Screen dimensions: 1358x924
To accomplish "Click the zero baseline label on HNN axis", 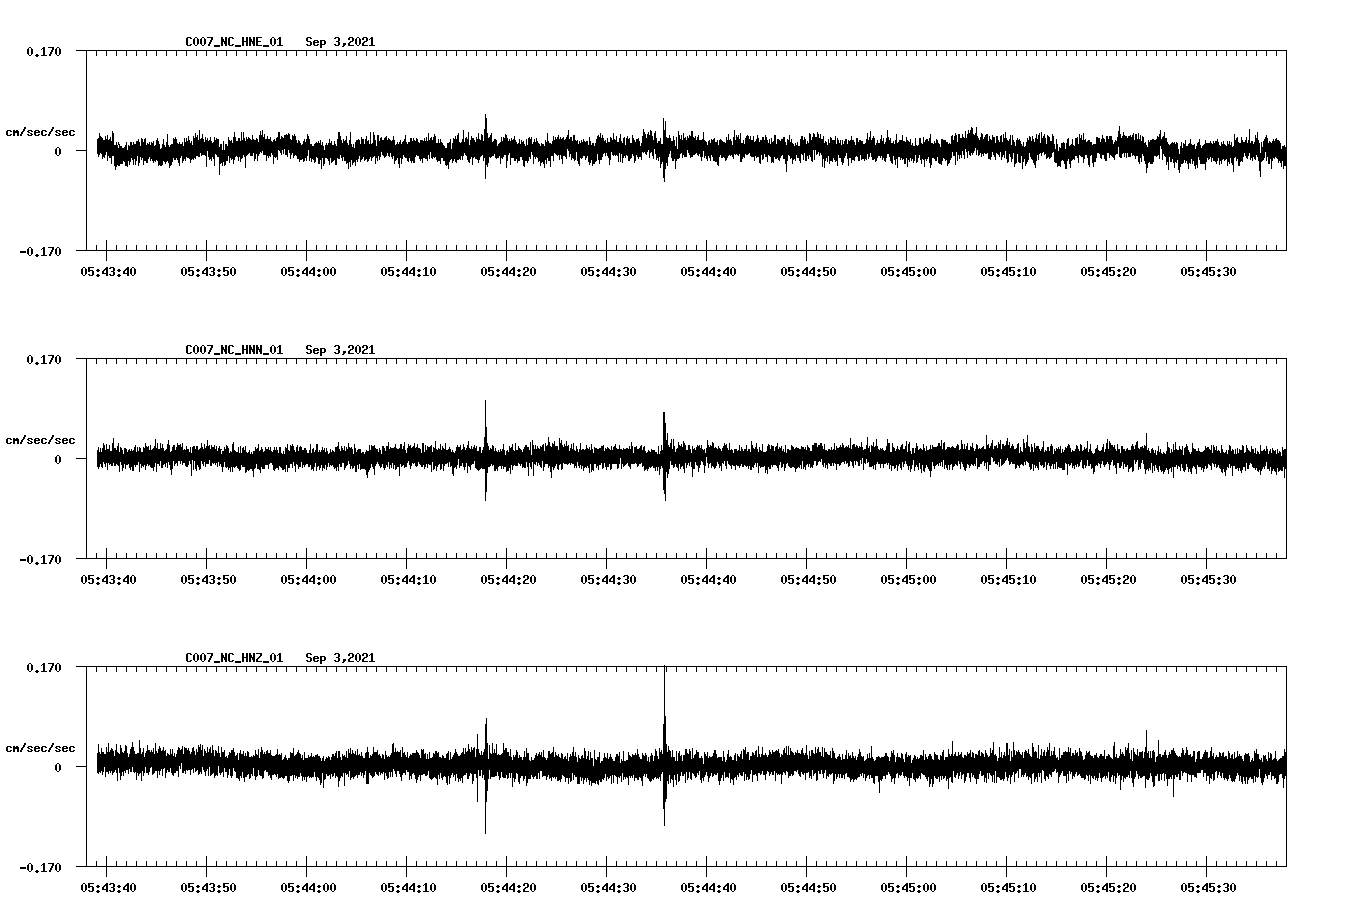I will [x=57, y=459].
